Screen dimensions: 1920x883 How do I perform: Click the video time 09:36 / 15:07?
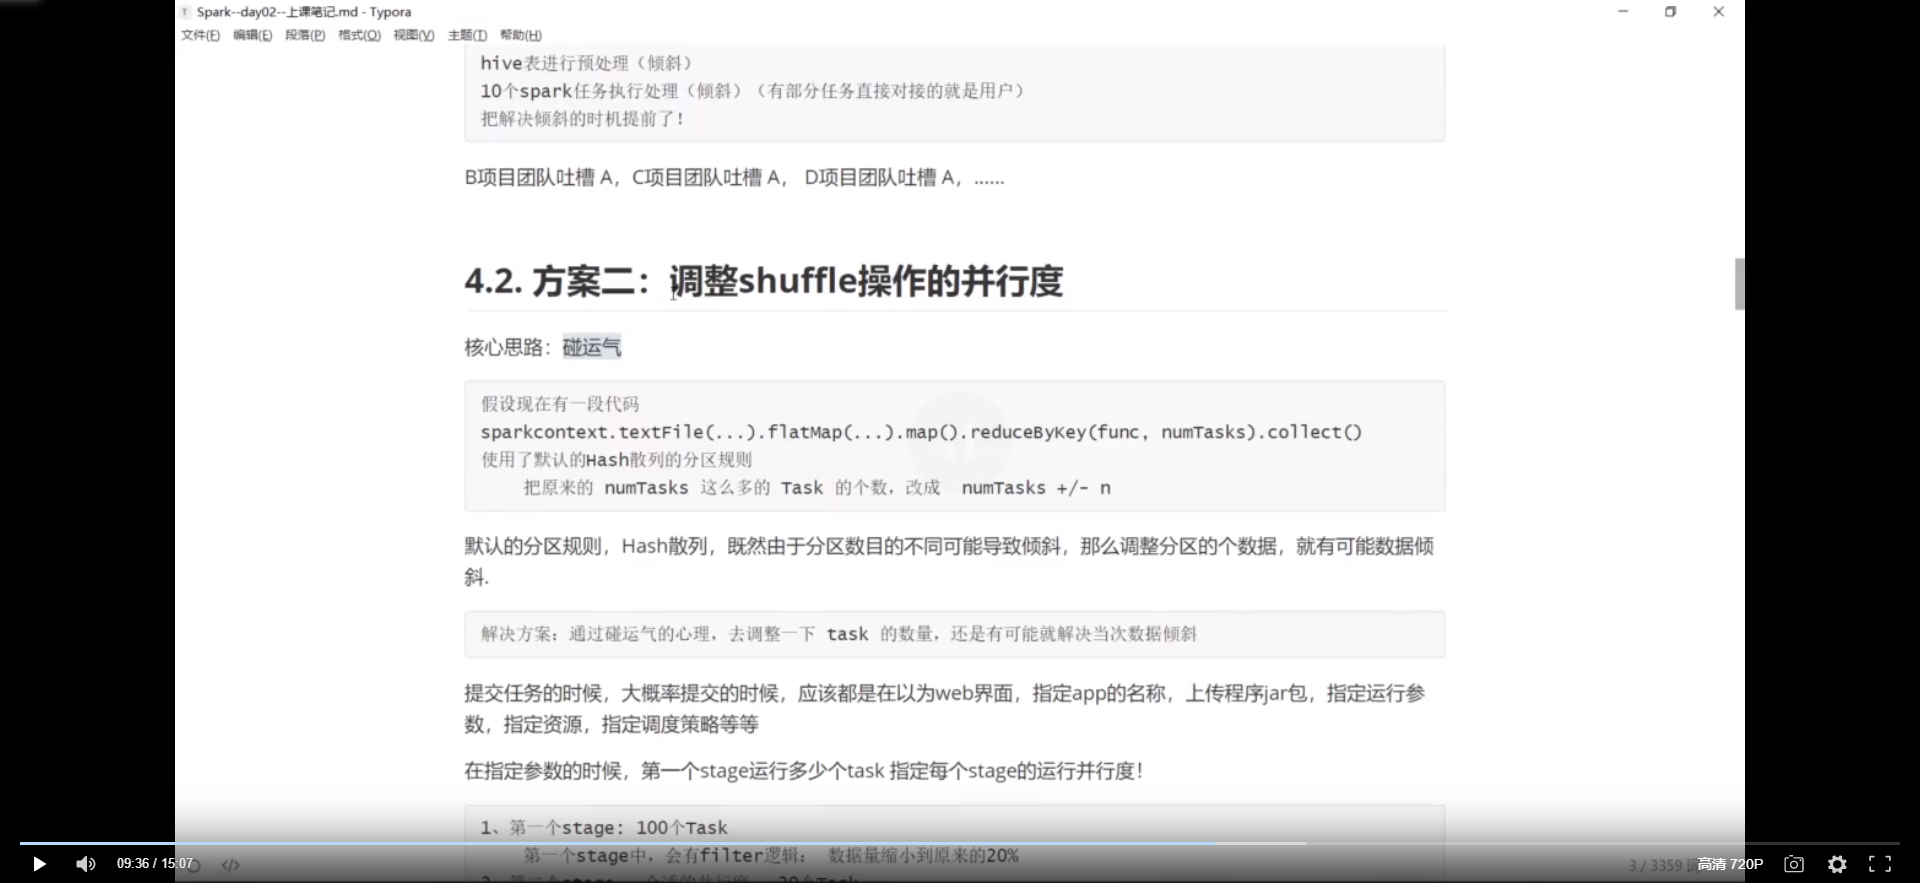point(155,864)
